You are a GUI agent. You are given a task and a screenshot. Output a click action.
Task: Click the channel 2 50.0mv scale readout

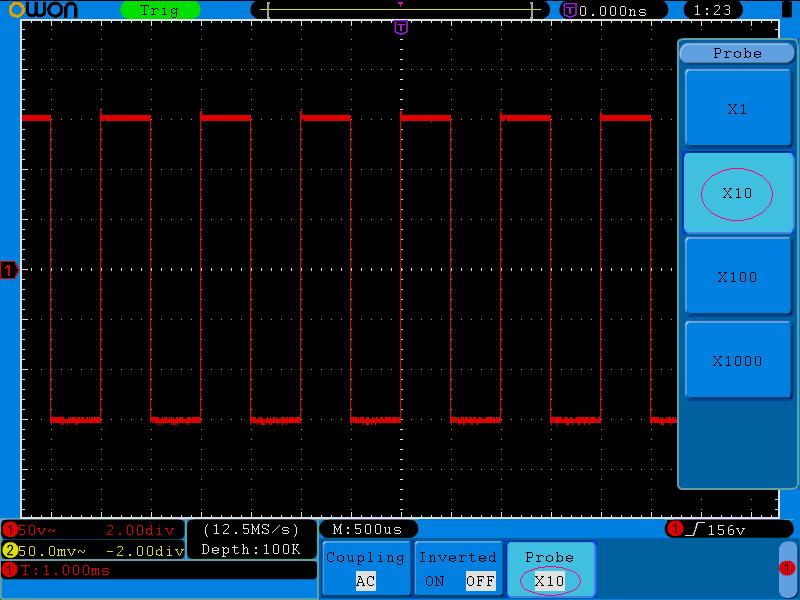coord(52,551)
